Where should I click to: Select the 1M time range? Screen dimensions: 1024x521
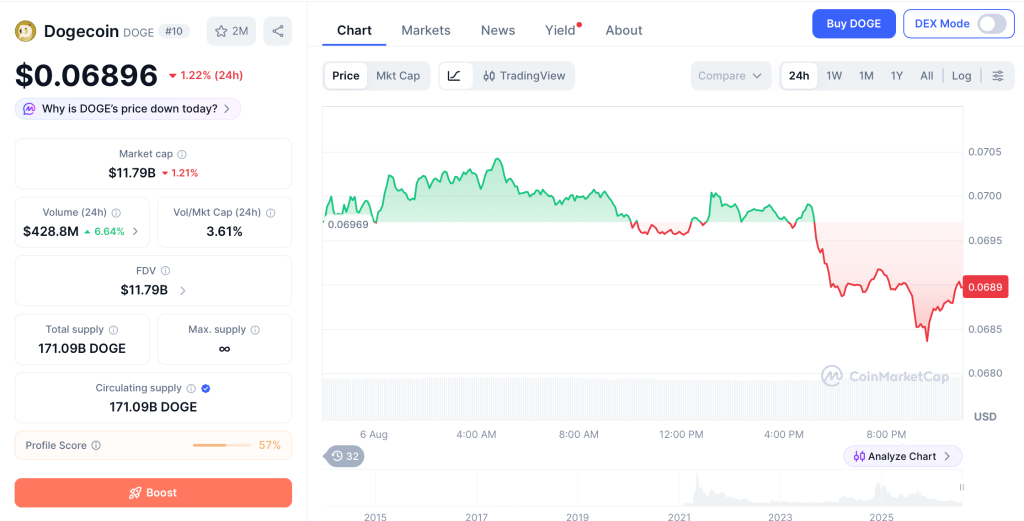point(866,76)
